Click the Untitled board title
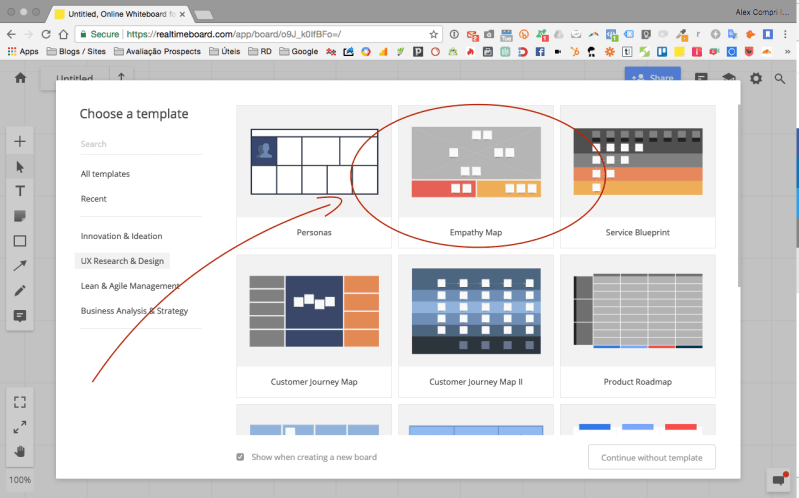Viewport: 799px width, 498px height. [74, 77]
